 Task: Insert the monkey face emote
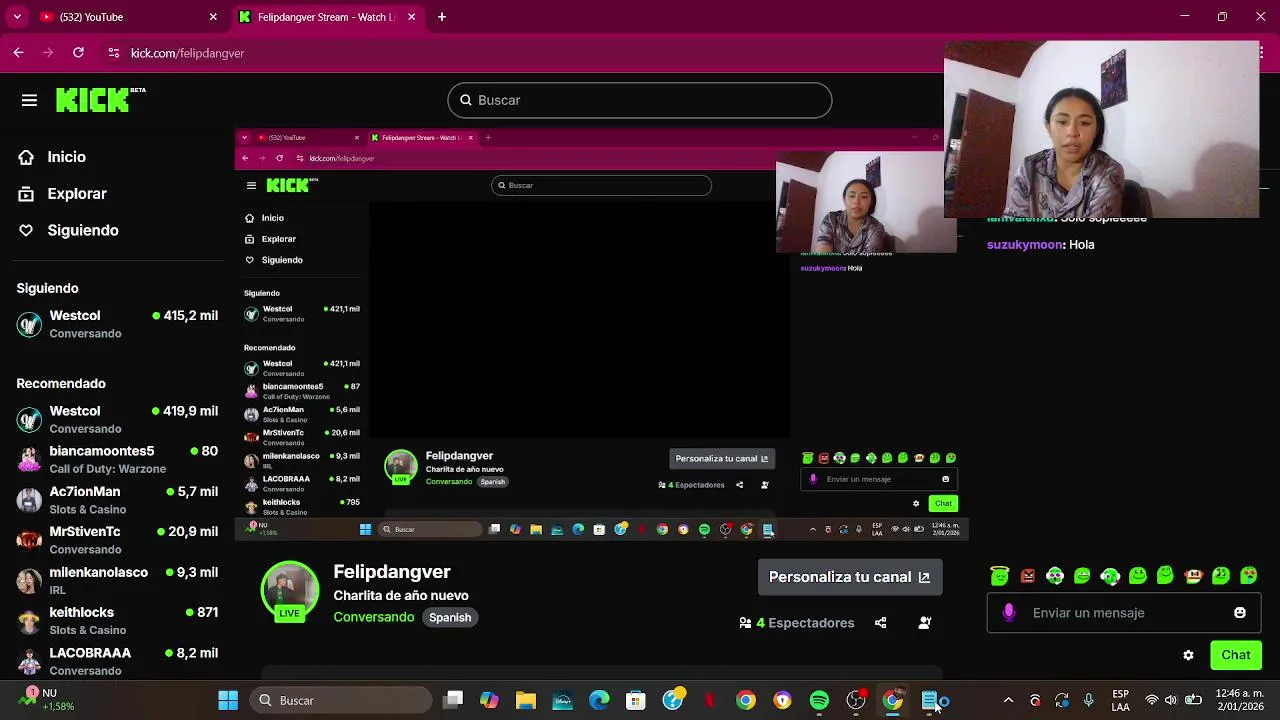coord(1193,575)
